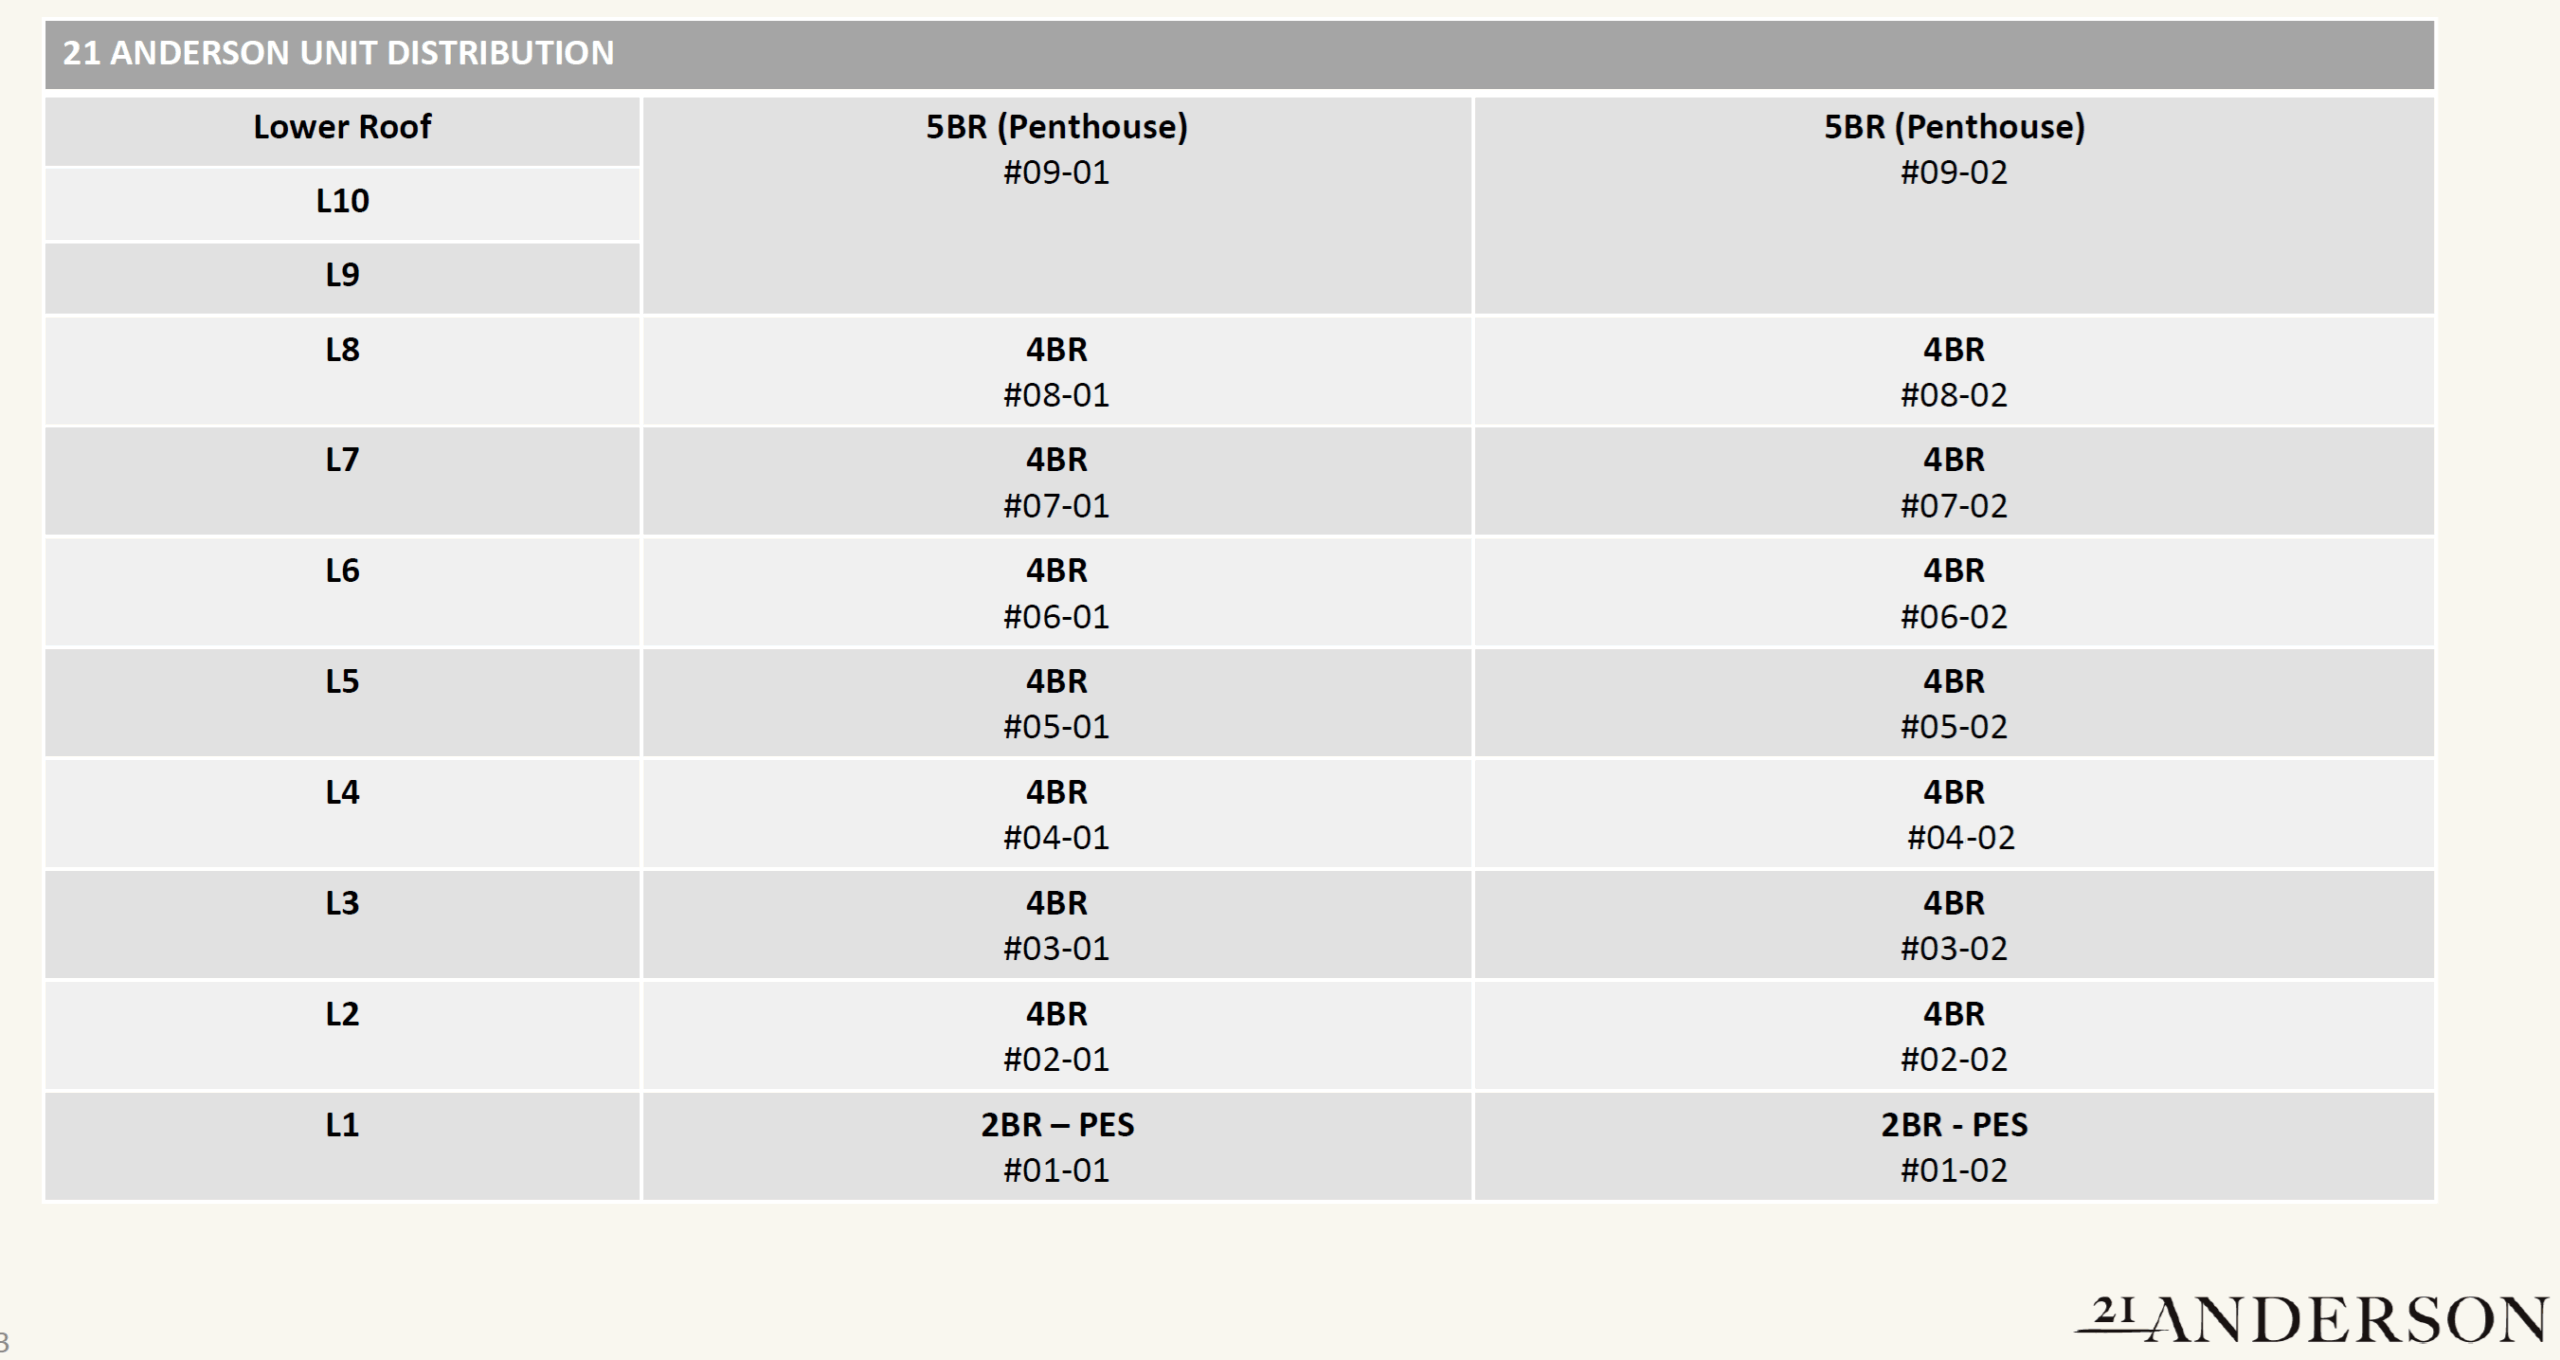The height and width of the screenshot is (1360, 2560).
Task: Click the 4BR #02-02 unit cell
Action: (1953, 1036)
